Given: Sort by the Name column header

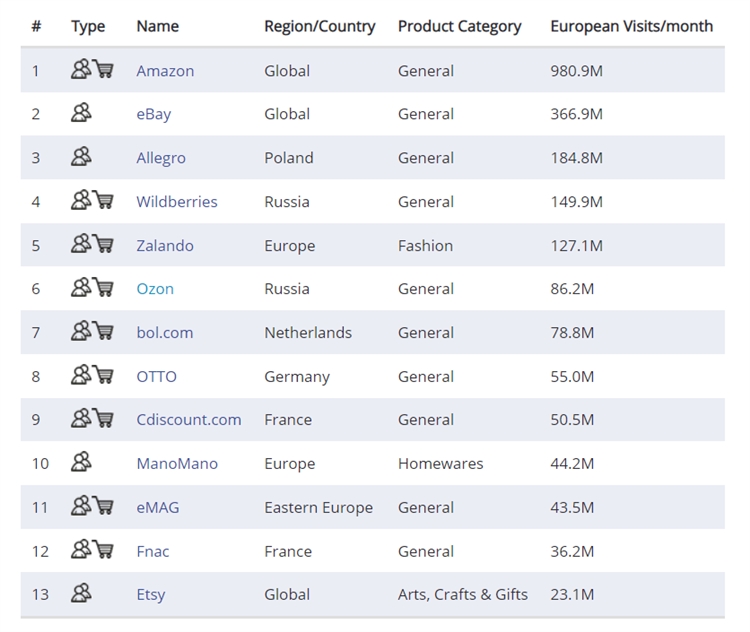Looking at the screenshot, I should pos(155,26).
